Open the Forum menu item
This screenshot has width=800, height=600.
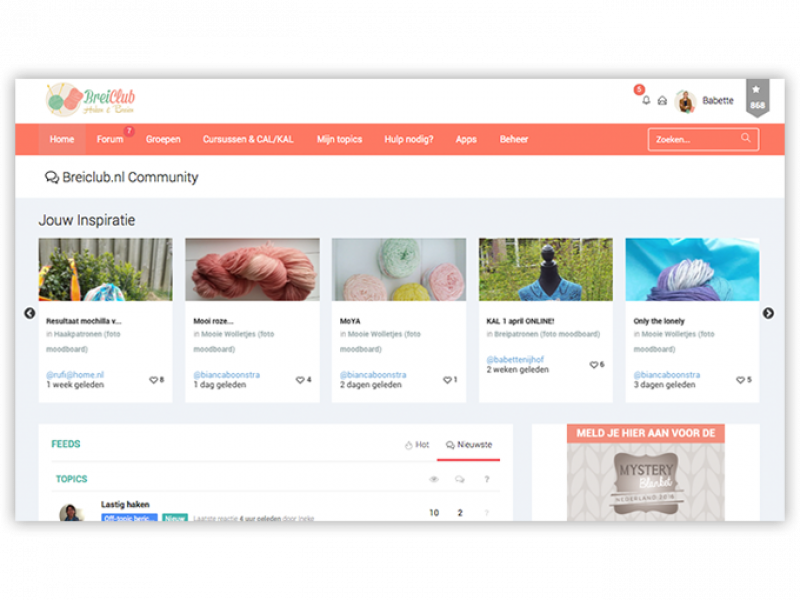110,139
